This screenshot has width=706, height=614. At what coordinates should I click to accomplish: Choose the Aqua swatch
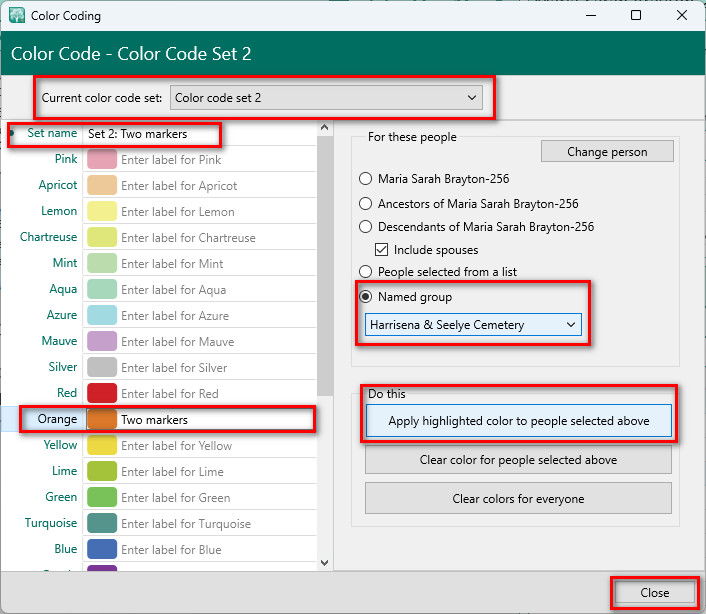coord(102,289)
